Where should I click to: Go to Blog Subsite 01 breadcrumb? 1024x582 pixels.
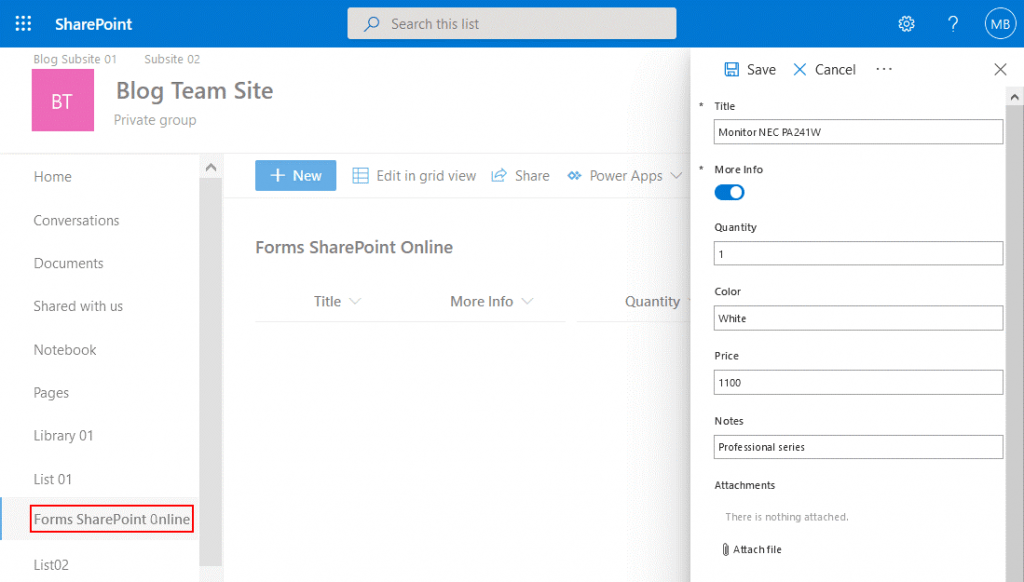(74, 59)
